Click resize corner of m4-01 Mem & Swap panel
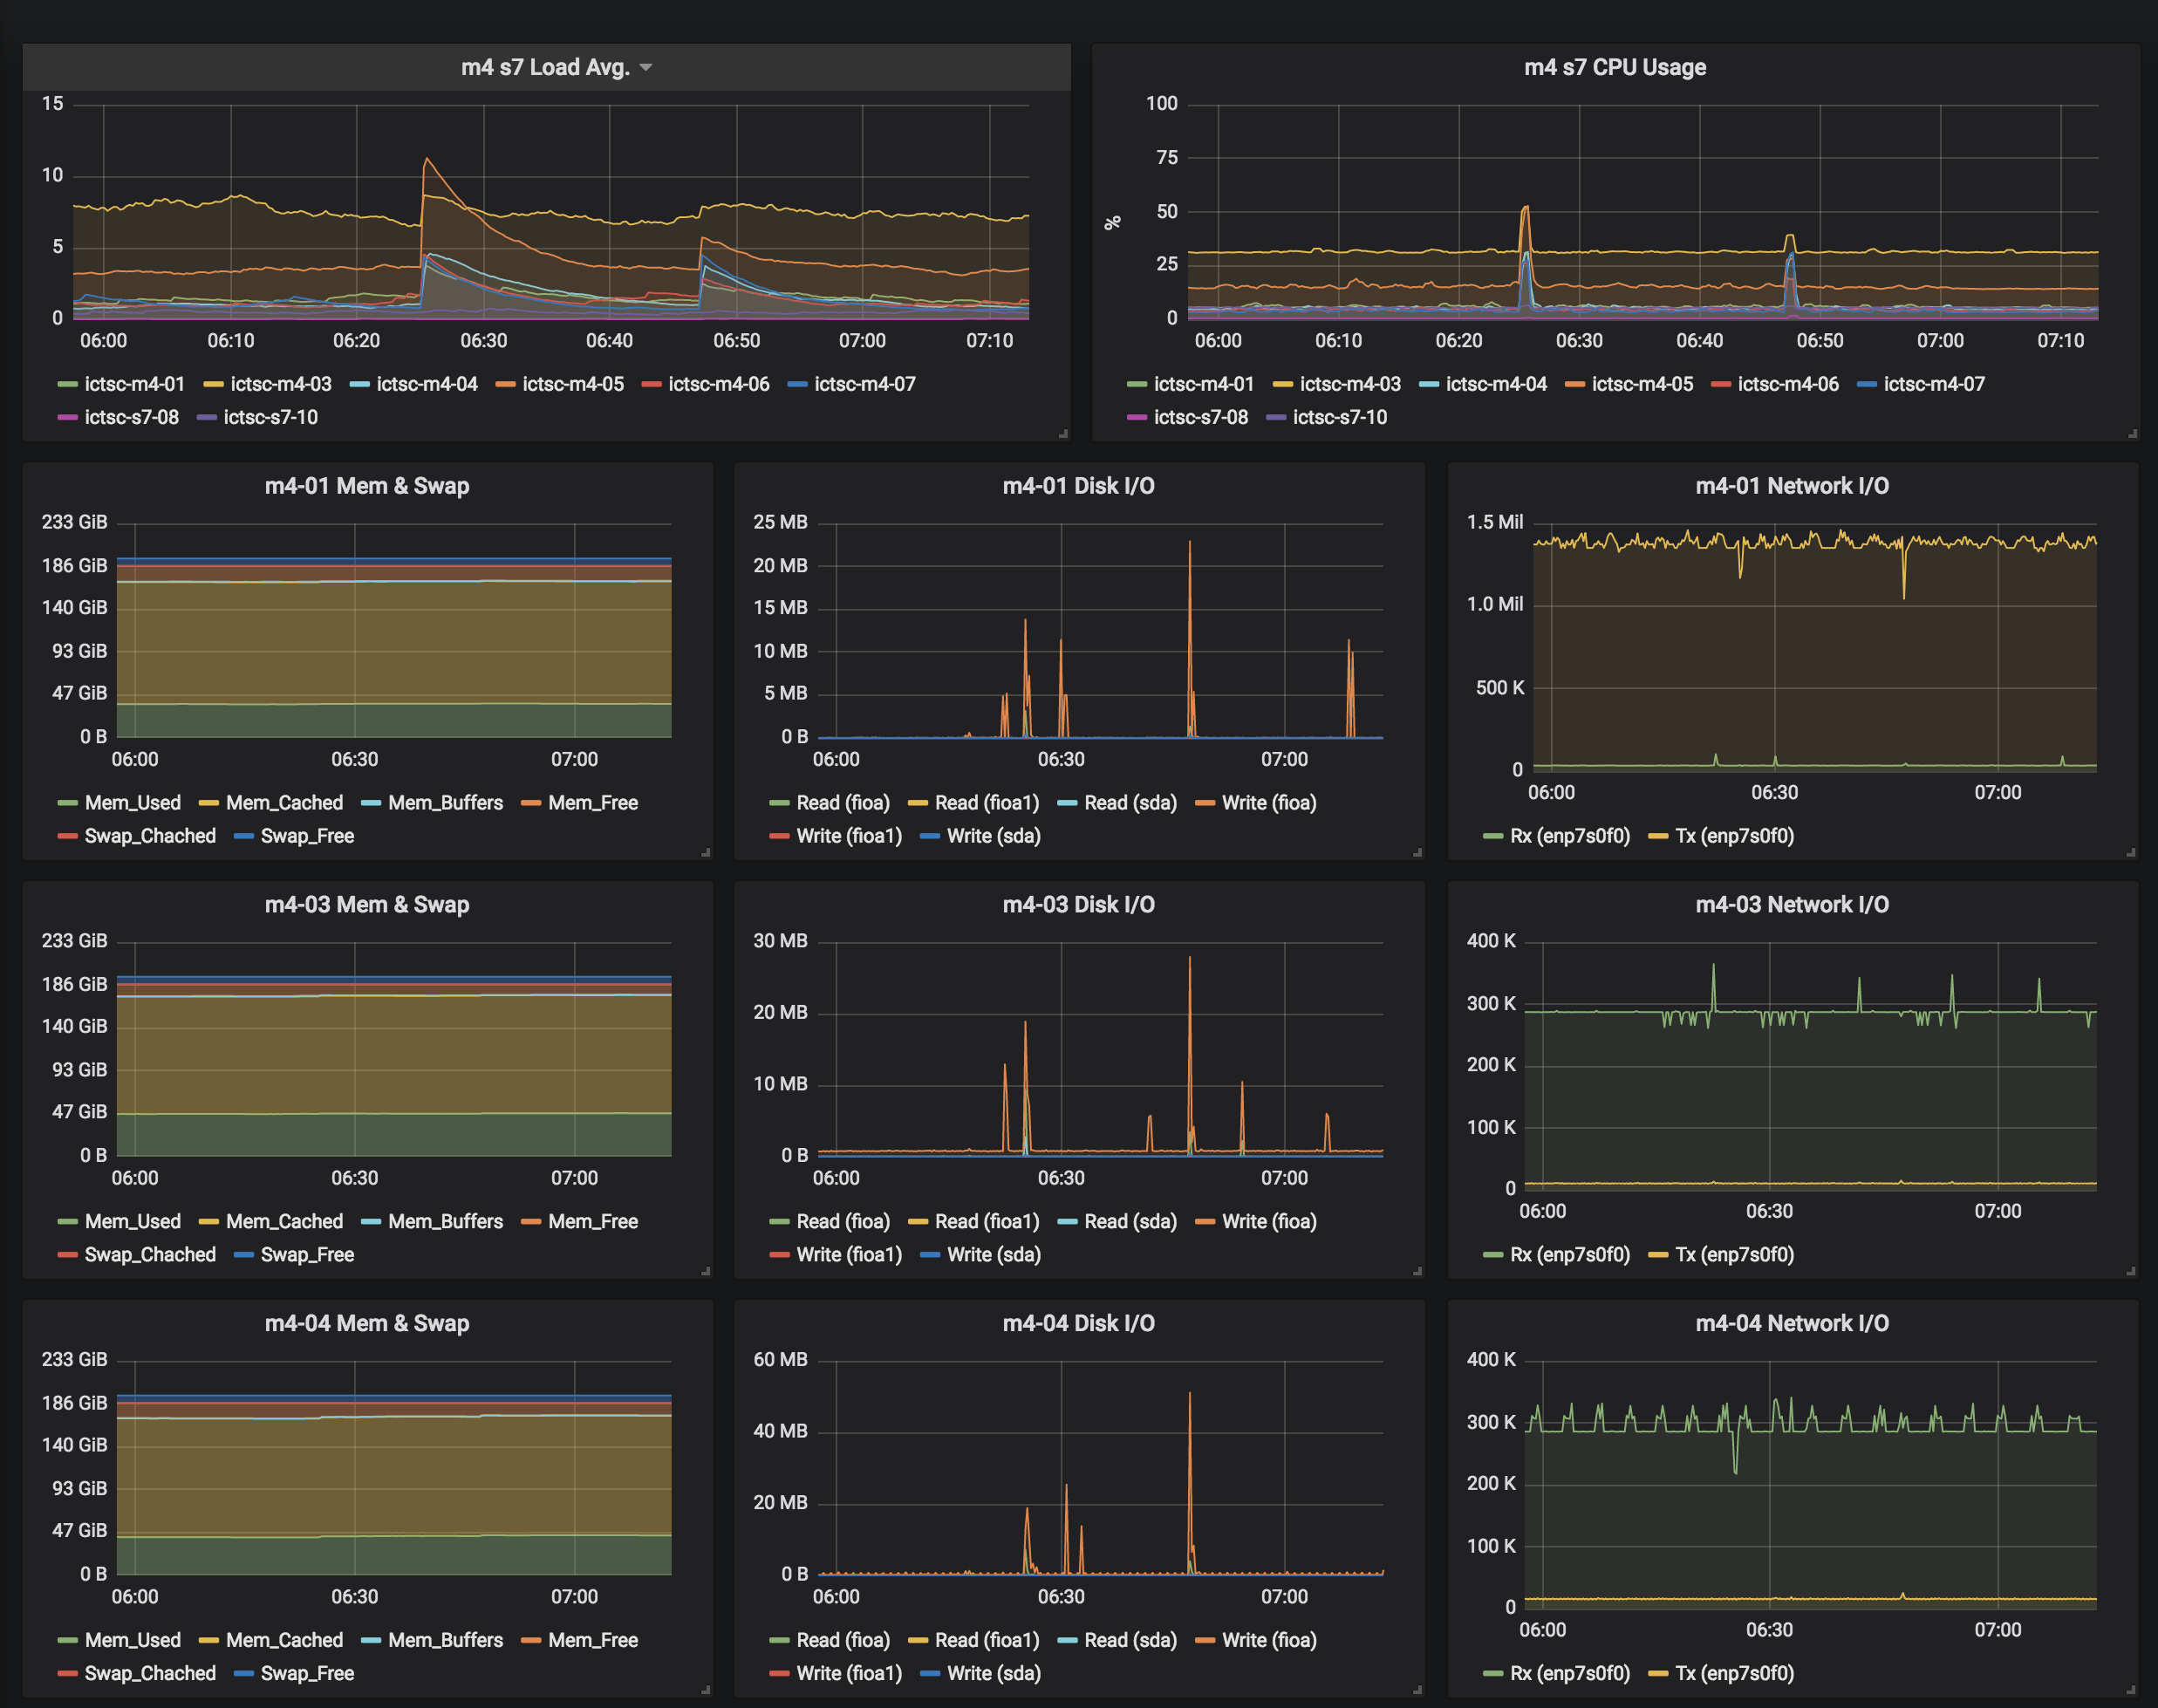This screenshot has width=2158, height=1708. point(706,852)
